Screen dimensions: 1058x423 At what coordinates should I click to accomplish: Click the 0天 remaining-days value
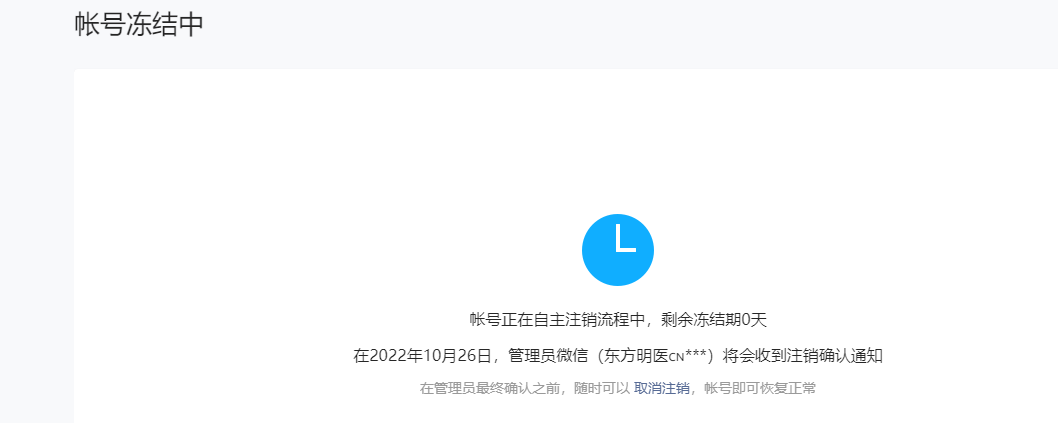tap(754, 320)
